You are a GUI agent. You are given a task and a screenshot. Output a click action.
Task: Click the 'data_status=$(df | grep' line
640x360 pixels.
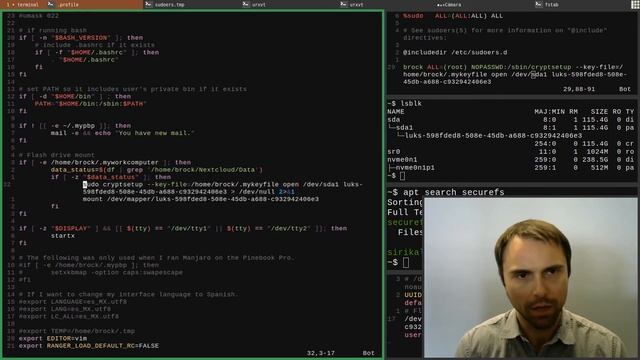pyautogui.click(x=157, y=170)
